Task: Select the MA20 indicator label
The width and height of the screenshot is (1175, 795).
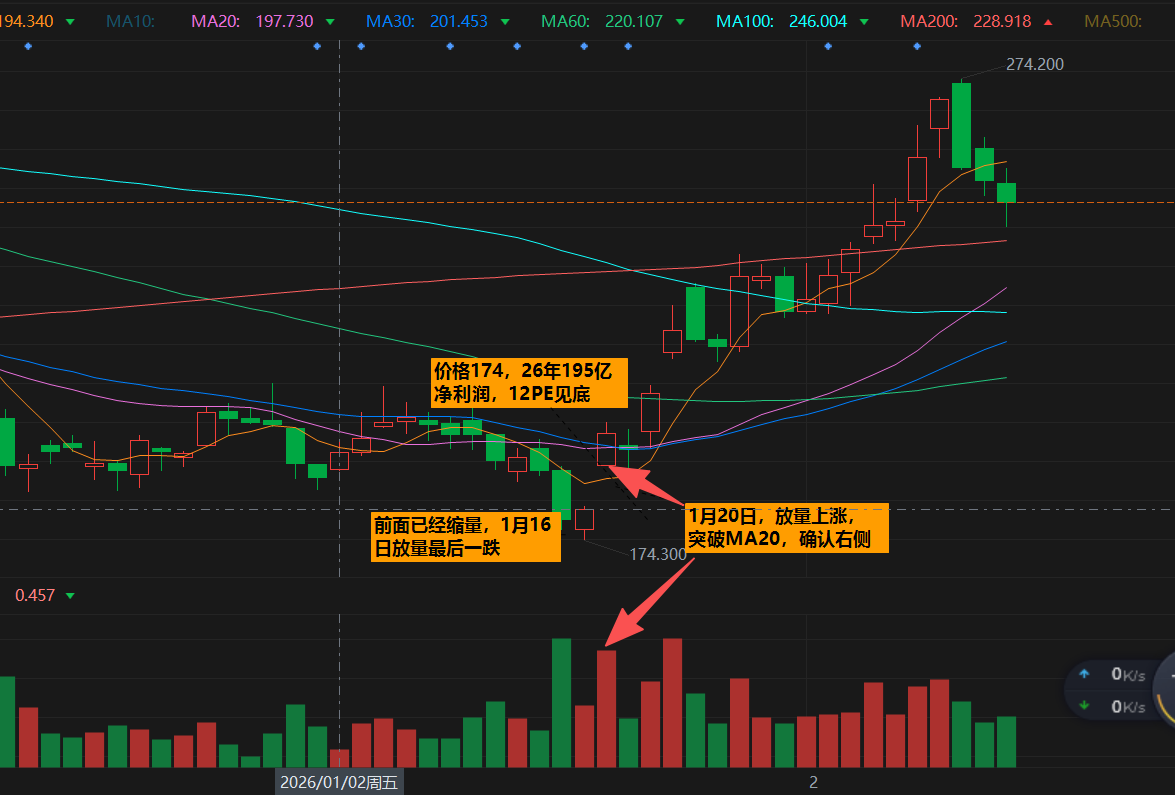Action: pos(216,22)
